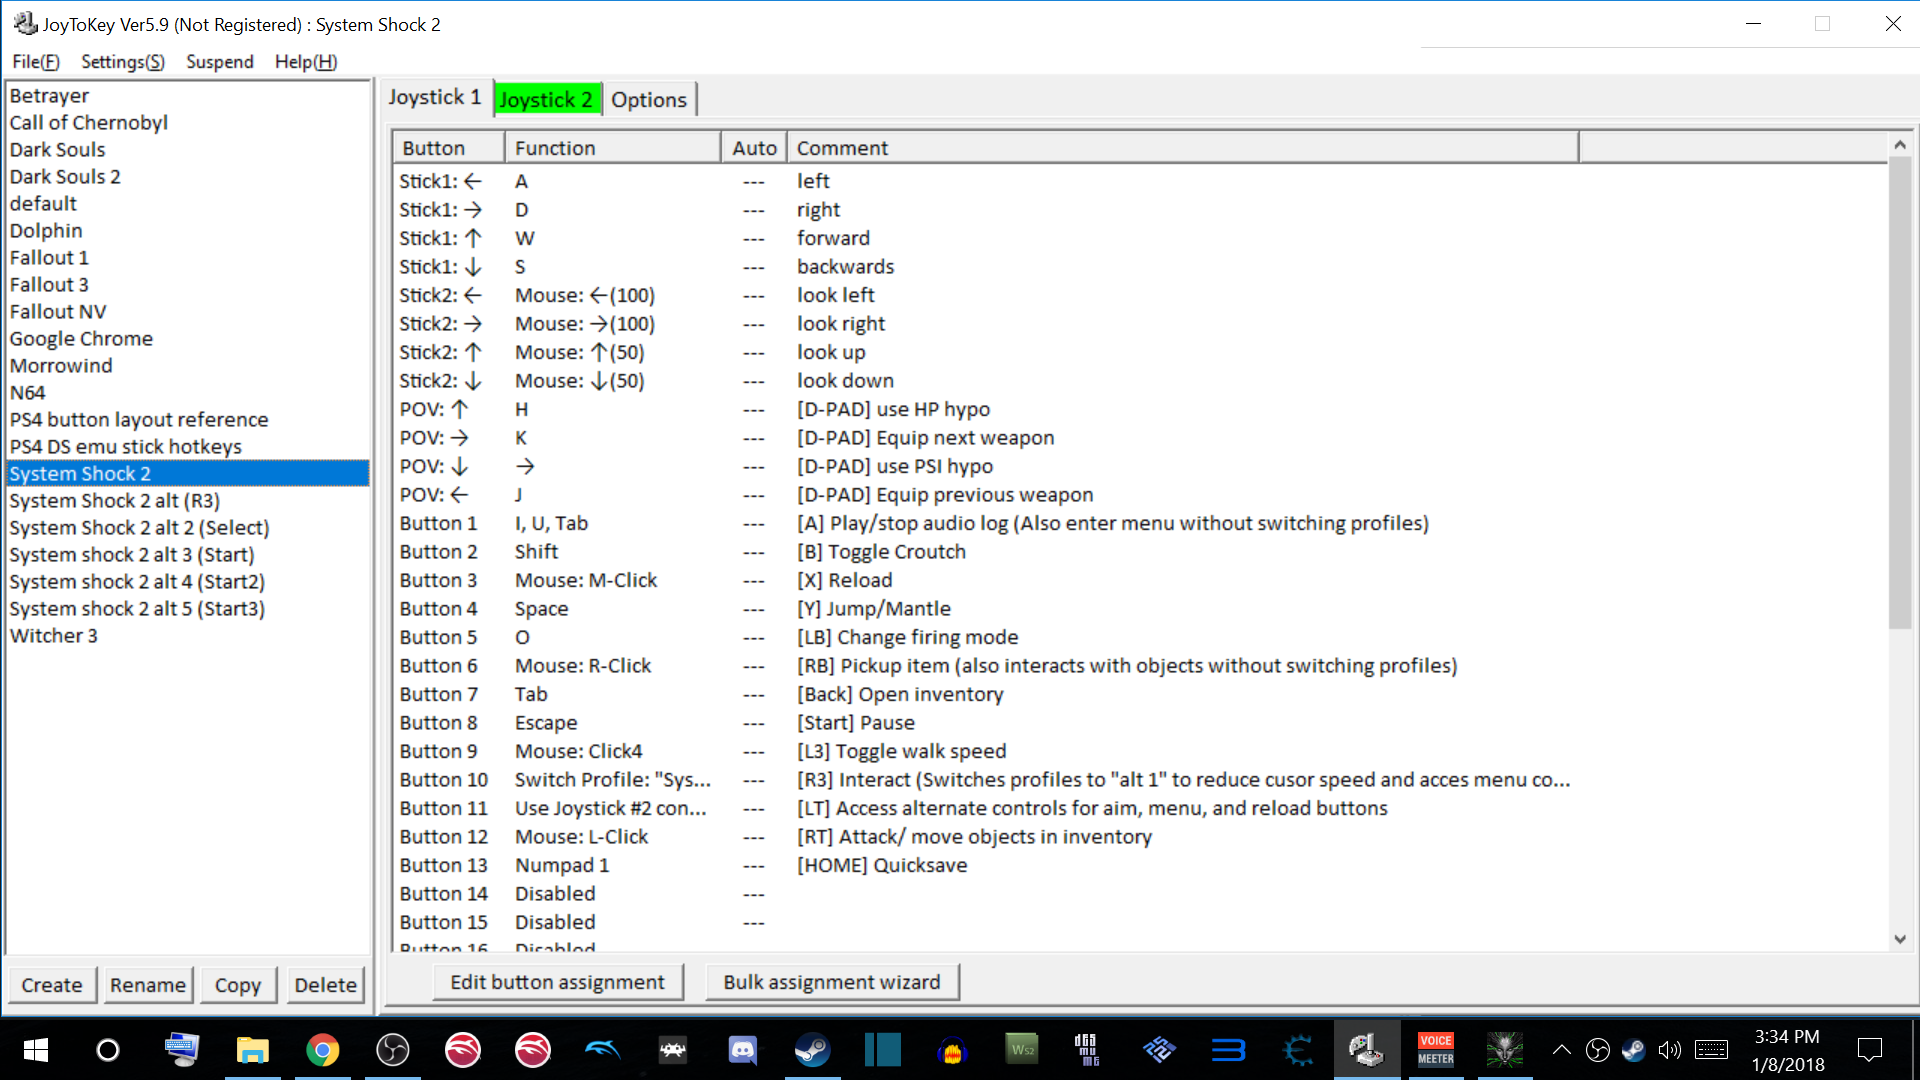
Task: Switch to the Options tab
Action: tap(649, 100)
